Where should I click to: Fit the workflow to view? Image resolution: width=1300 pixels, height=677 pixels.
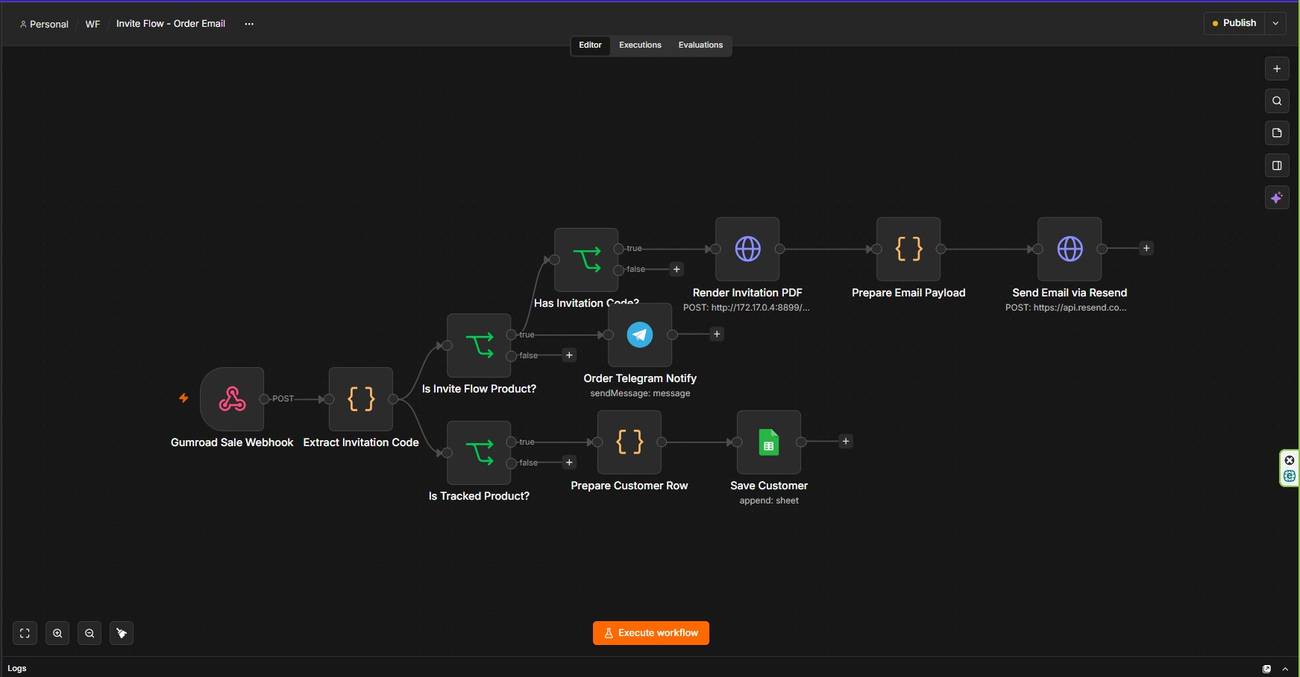coord(25,633)
